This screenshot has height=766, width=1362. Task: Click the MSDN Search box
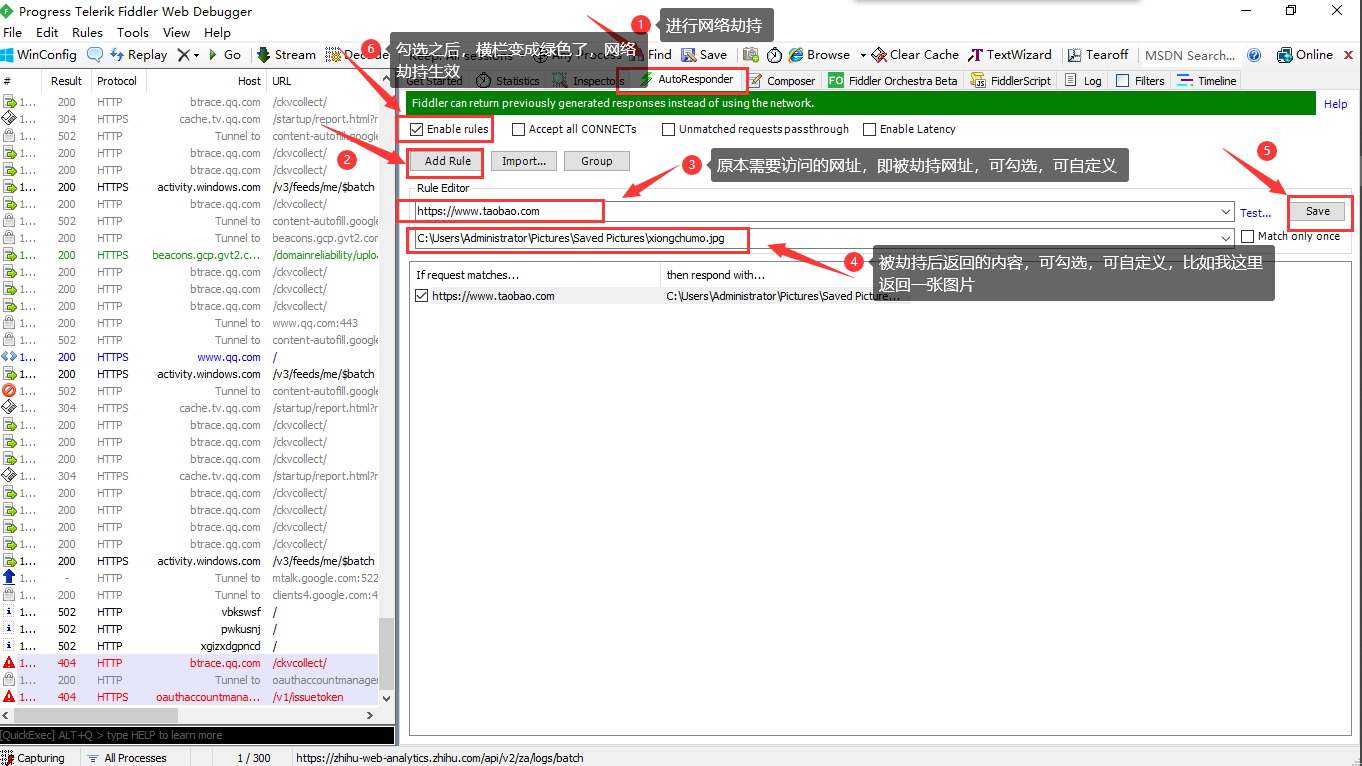point(1189,56)
